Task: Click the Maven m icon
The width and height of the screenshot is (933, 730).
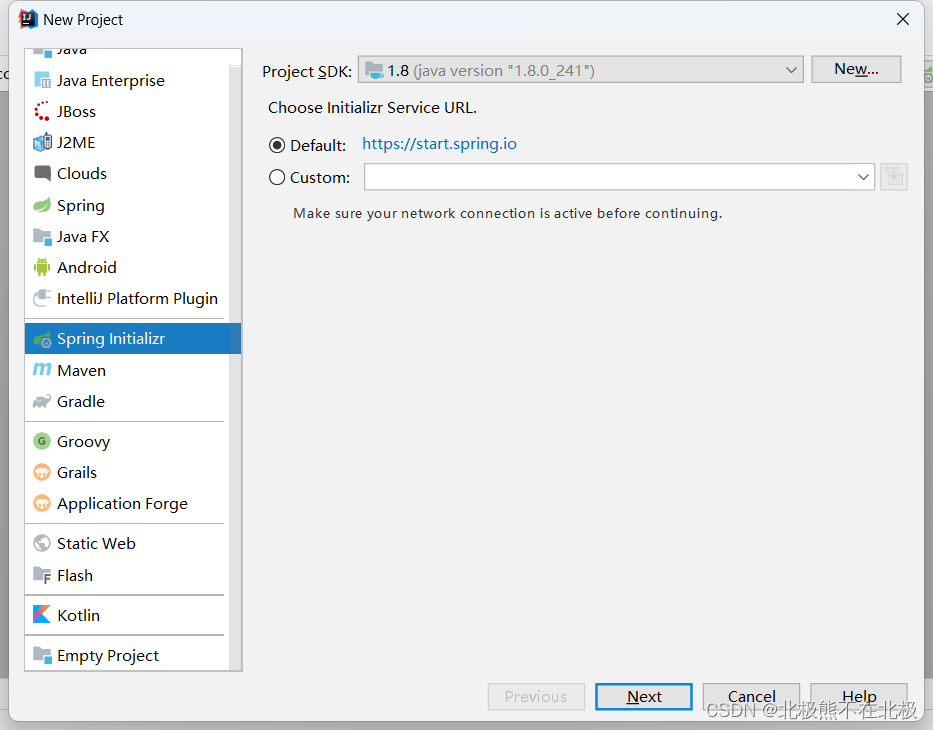Action: pos(42,369)
